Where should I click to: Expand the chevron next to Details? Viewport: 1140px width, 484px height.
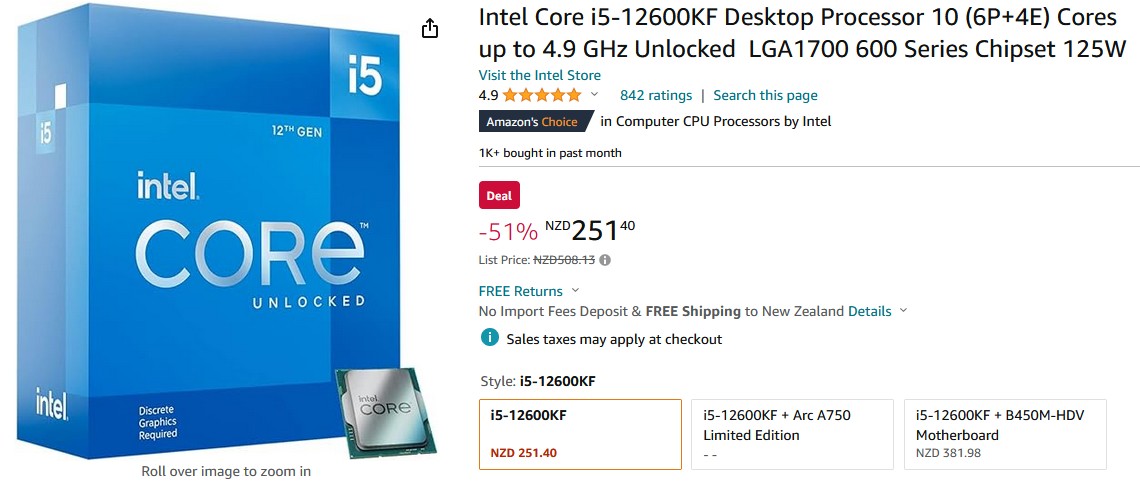click(903, 311)
